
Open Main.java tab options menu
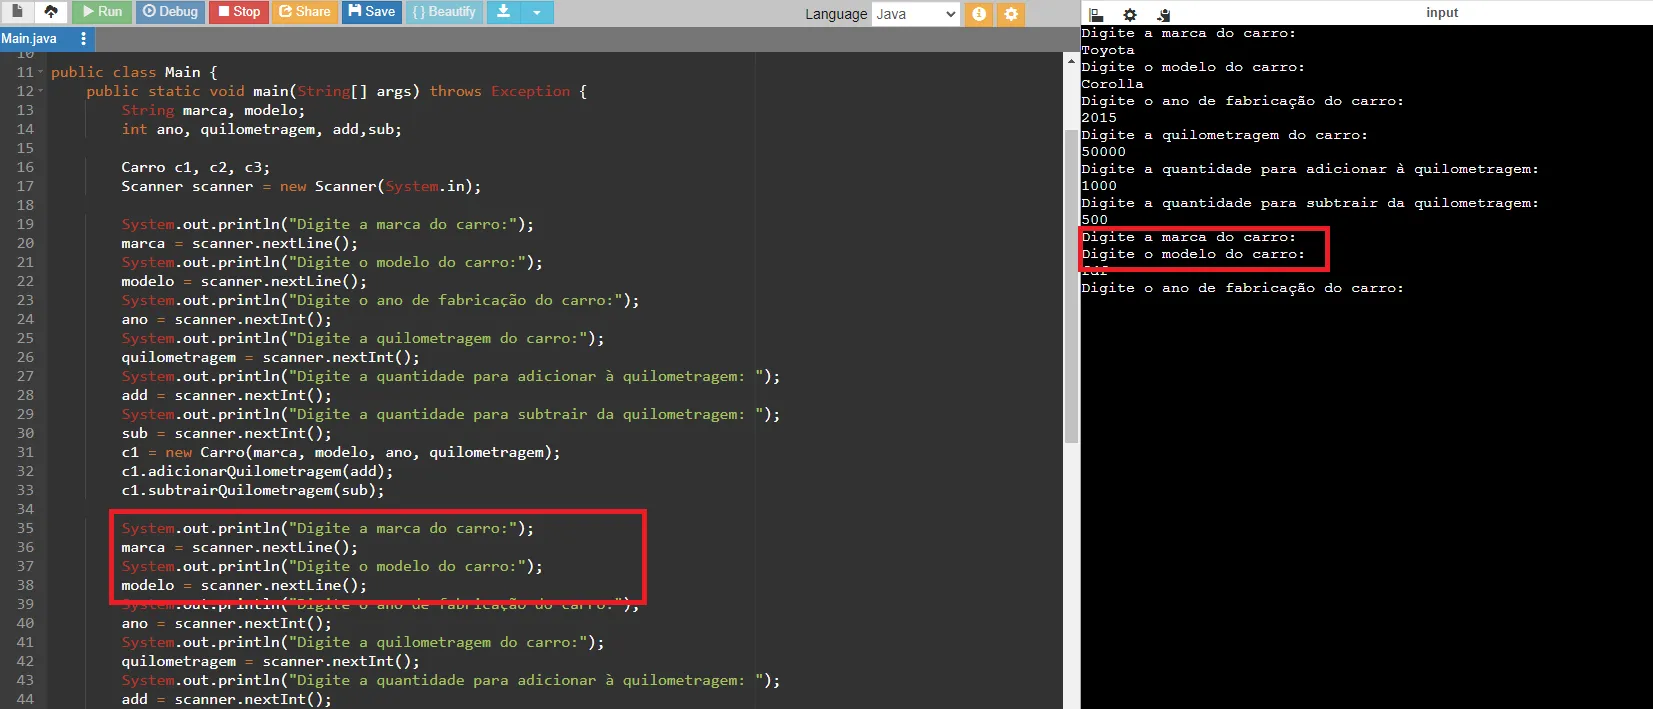click(83, 38)
